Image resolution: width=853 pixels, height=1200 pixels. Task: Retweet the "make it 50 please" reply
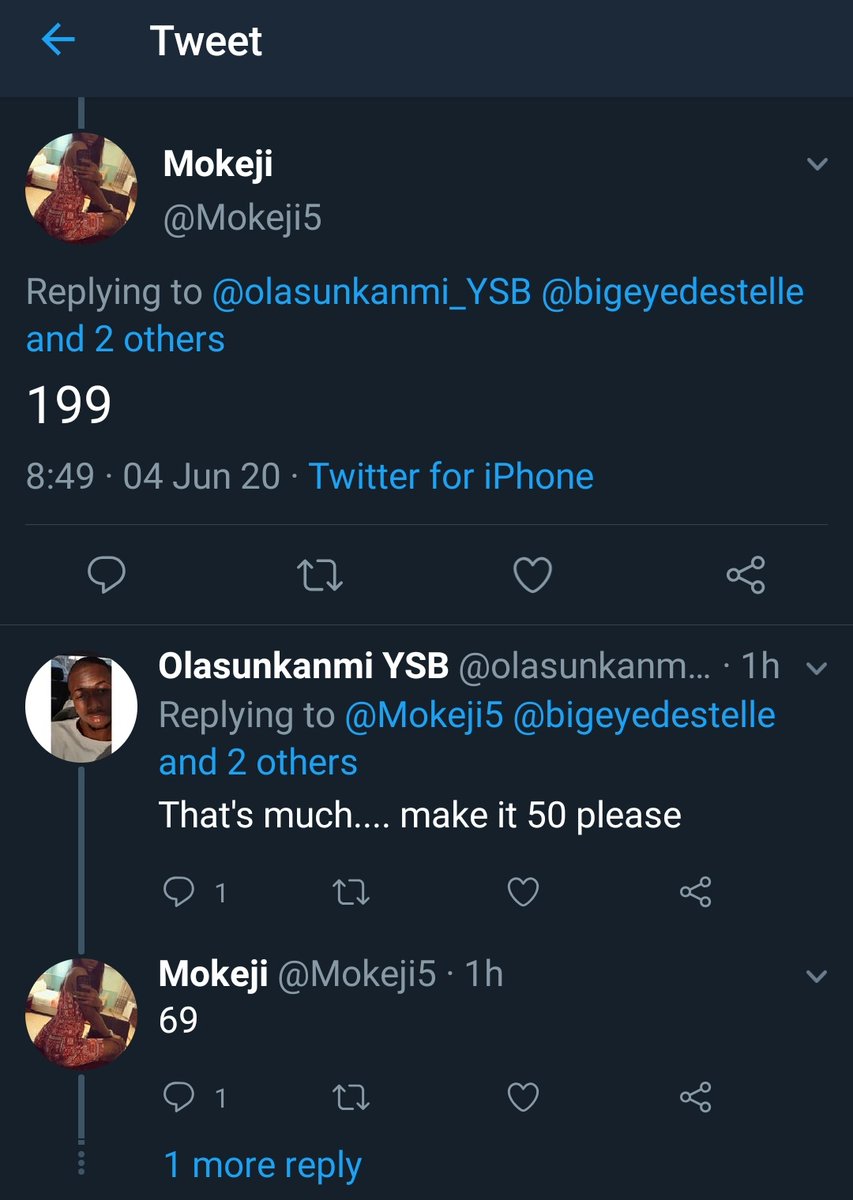coord(349,891)
